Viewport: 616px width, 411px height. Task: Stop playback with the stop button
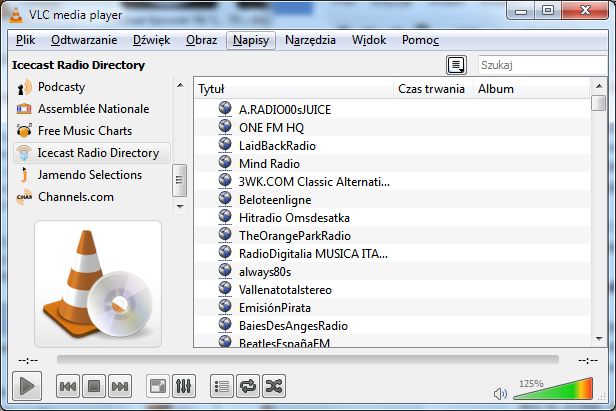94,386
